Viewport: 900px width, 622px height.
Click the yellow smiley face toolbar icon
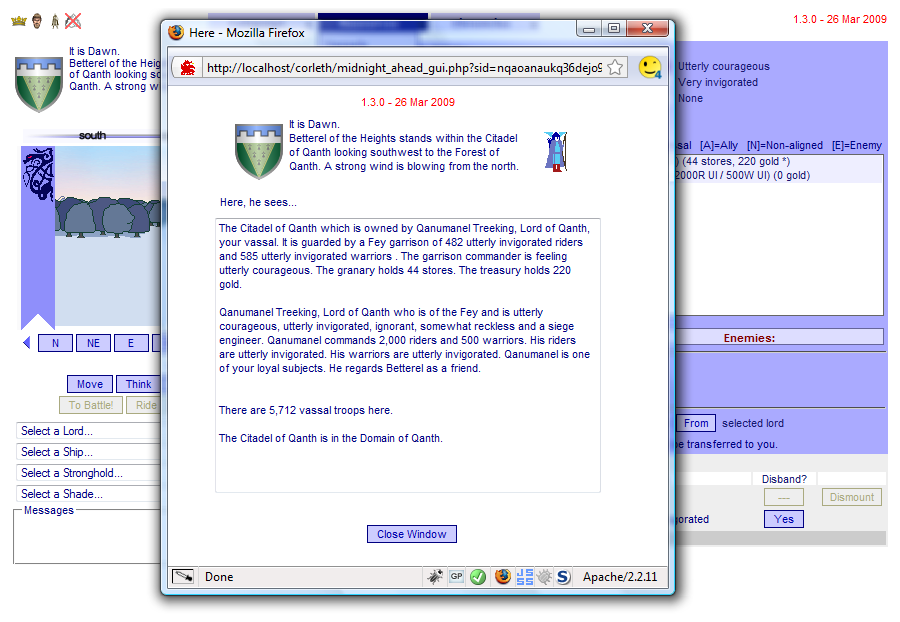coord(650,67)
